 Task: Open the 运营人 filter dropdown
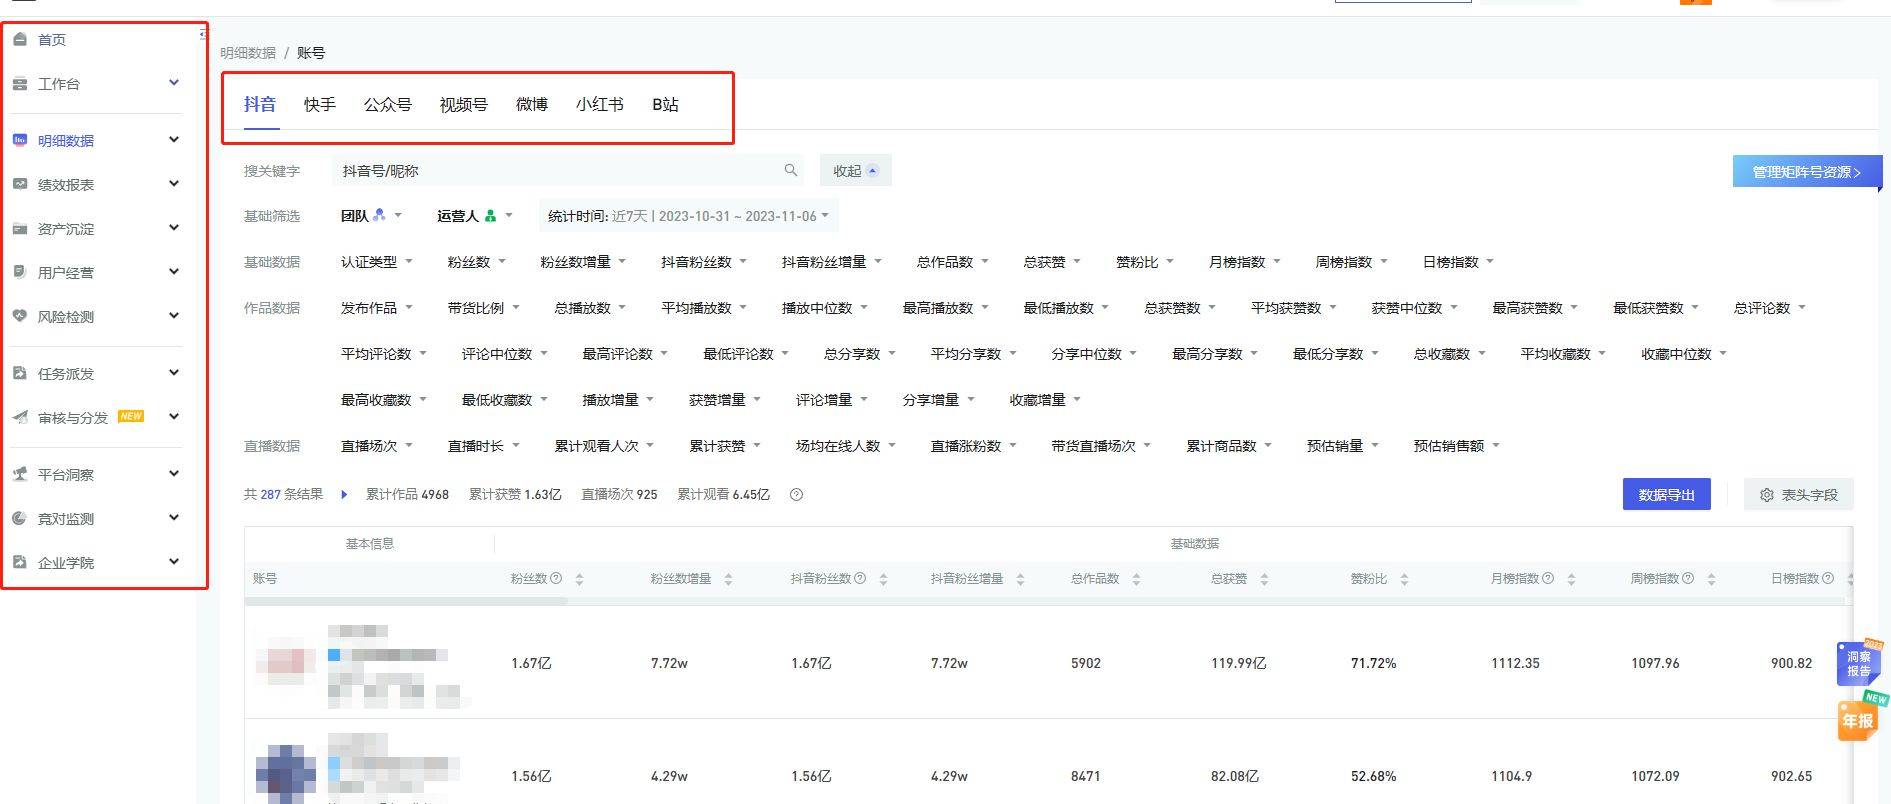(x=474, y=215)
